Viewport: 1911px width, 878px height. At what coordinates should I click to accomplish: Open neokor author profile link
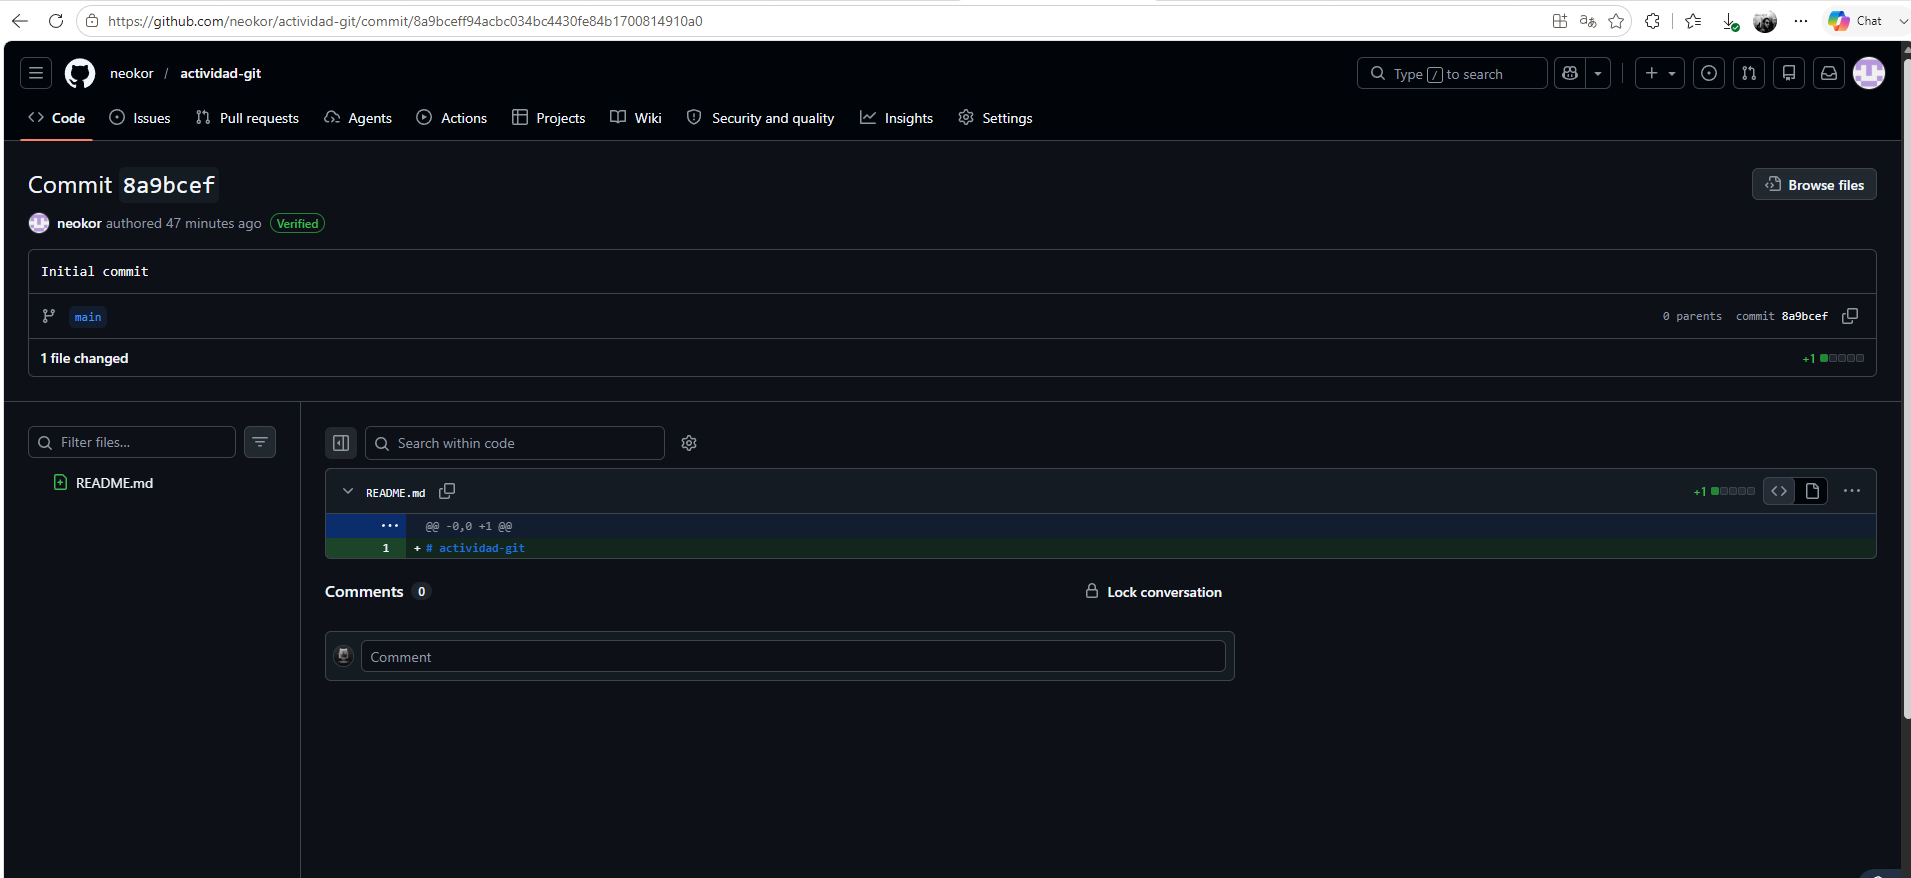coord(79,223)
